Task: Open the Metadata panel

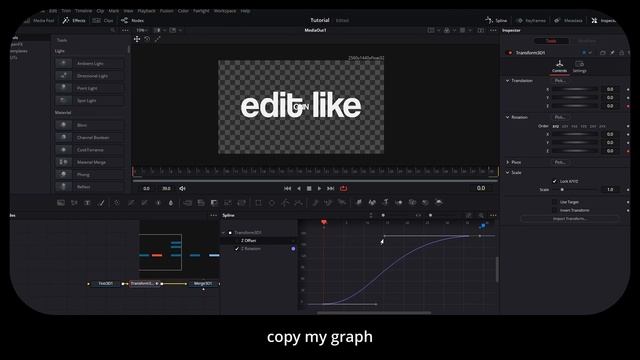Action: point(568,20)
